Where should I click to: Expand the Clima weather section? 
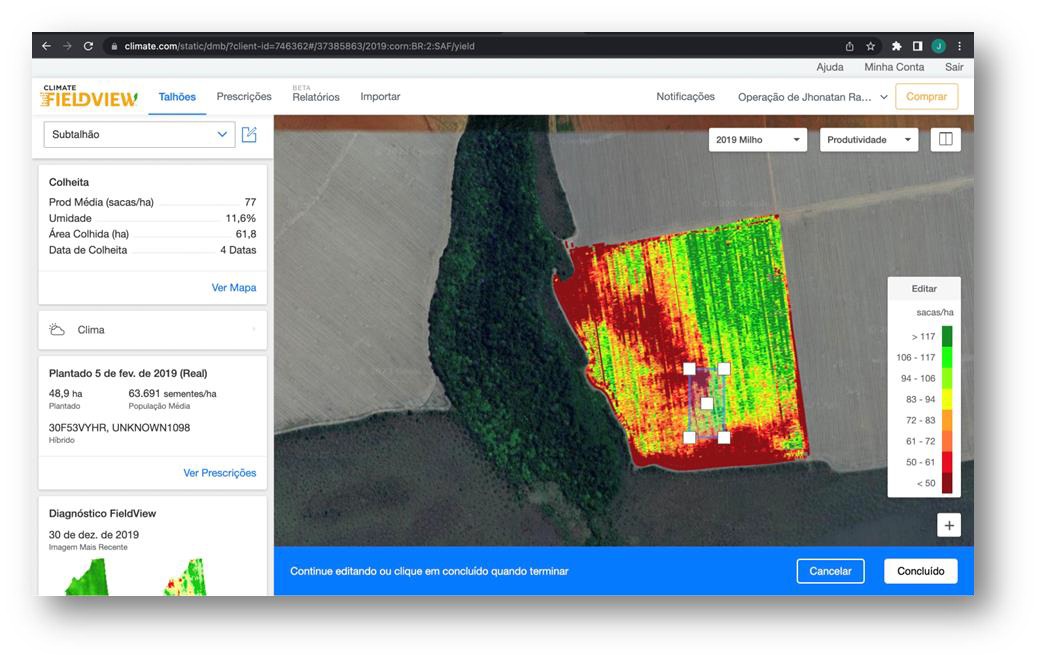pos(152,330)
